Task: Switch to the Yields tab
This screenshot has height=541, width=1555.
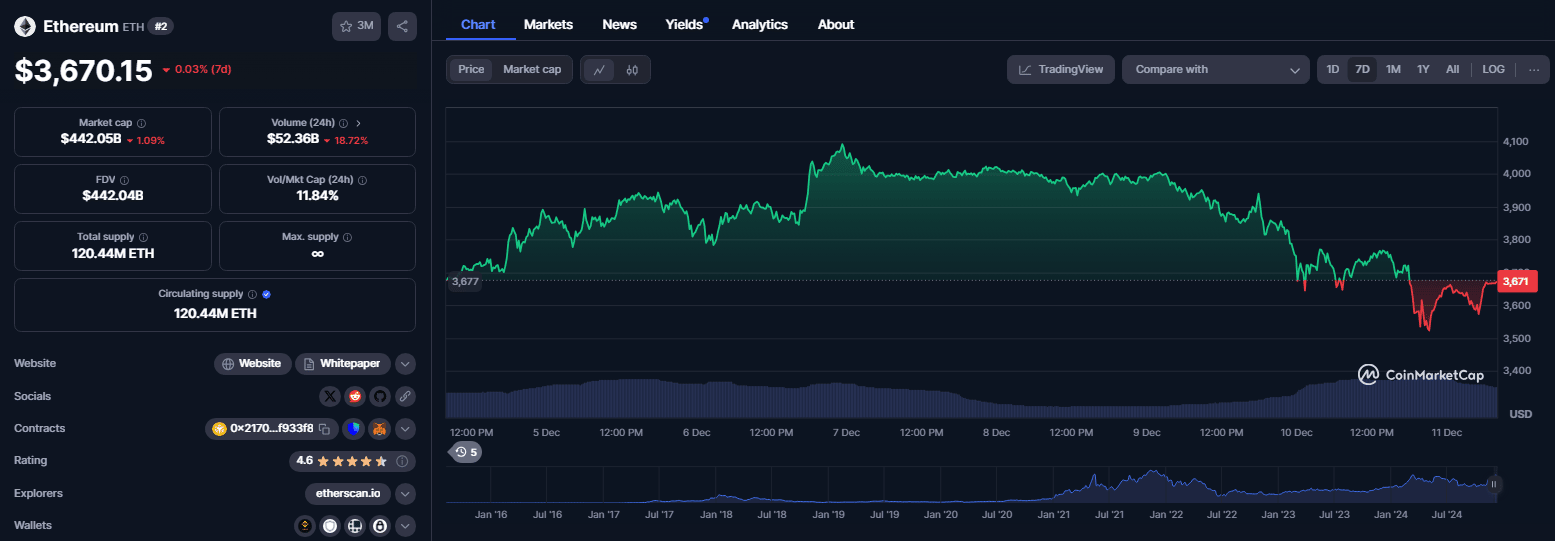Action: pos(686,24)
